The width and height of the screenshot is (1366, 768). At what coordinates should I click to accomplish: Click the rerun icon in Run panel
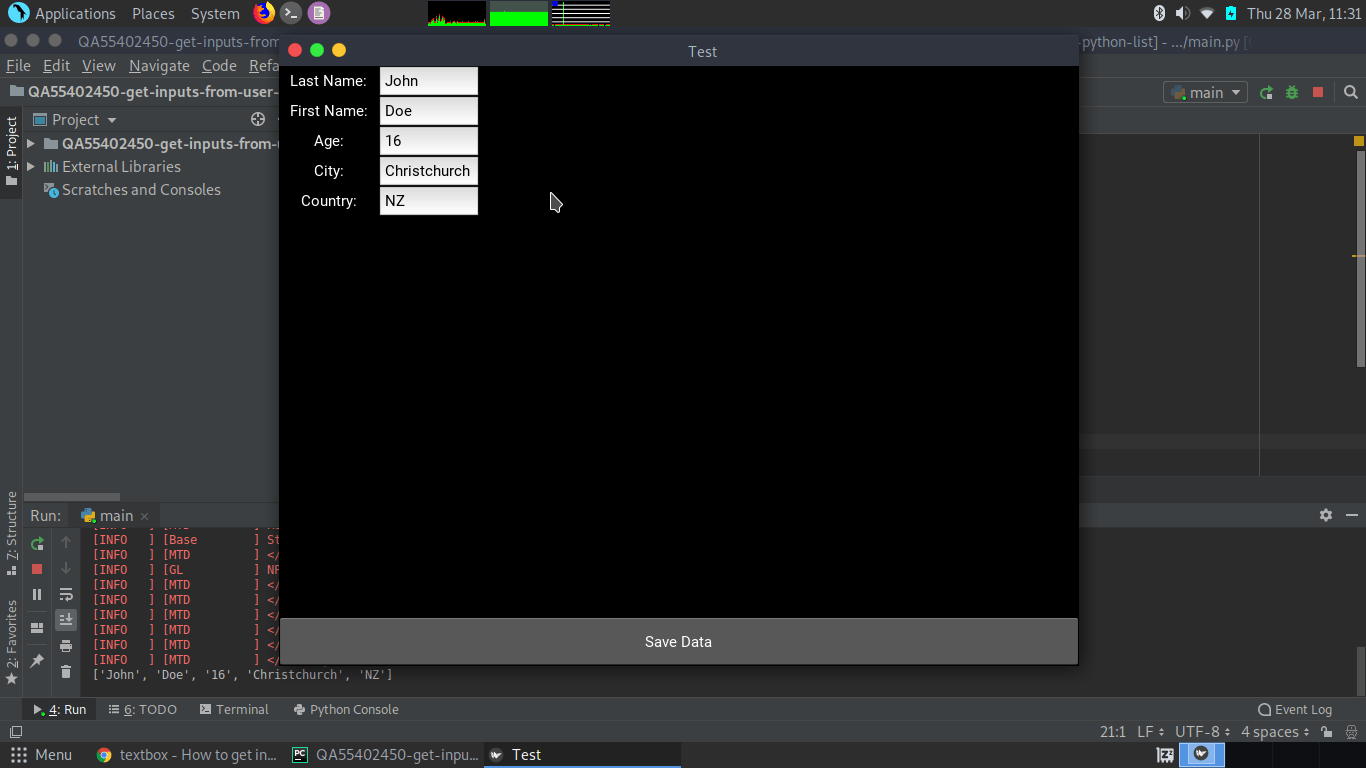coord(37,544)
